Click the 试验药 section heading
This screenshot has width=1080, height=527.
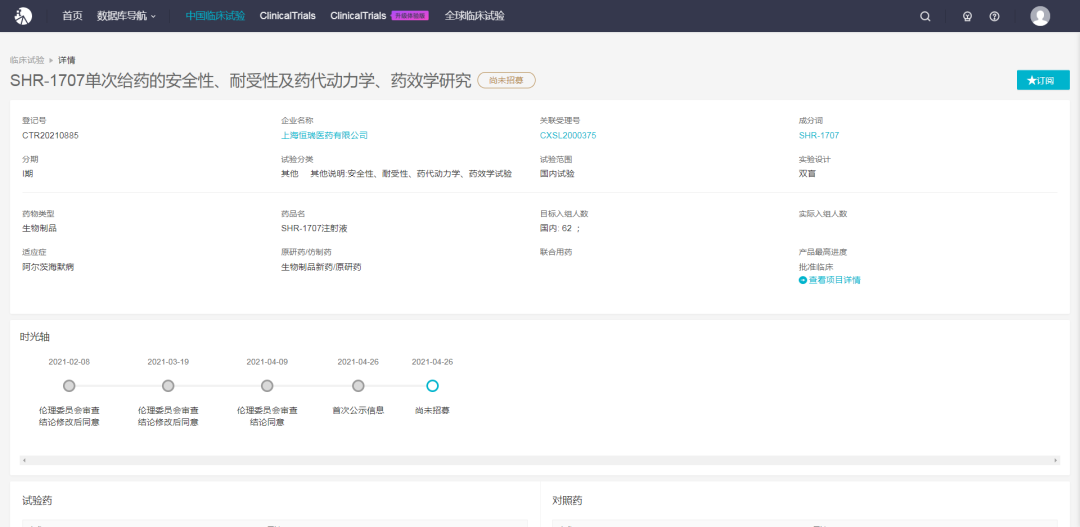(x=37, y=501)
